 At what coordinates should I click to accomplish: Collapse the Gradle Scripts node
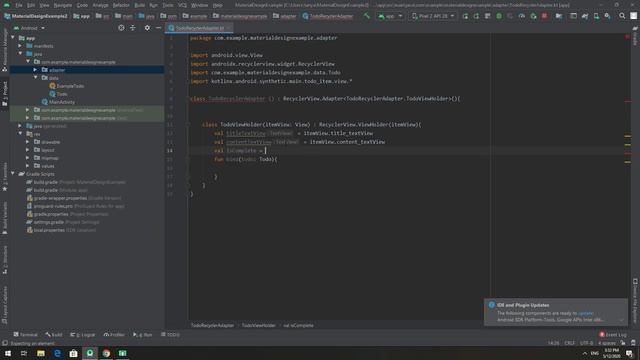point(13,173)
